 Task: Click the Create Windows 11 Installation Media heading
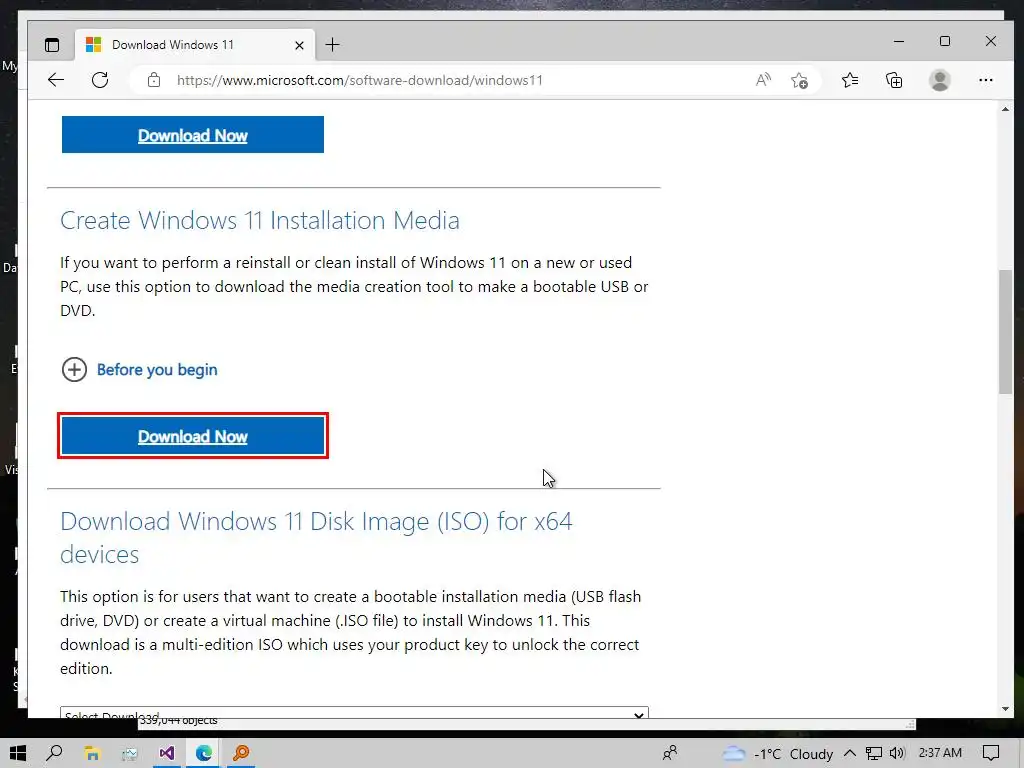click(x=260, y=220)
